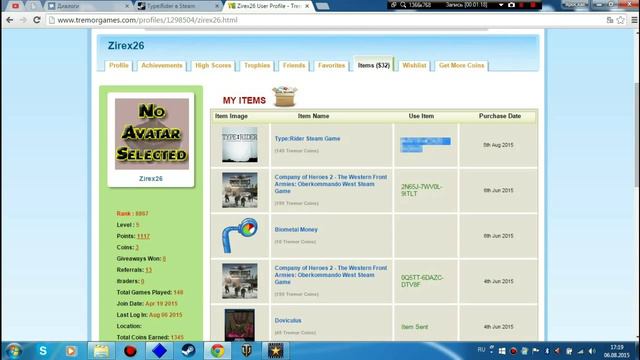Click the browser forward arrow
The height and width of the screenshot is (360, 640).
point(23,20)
